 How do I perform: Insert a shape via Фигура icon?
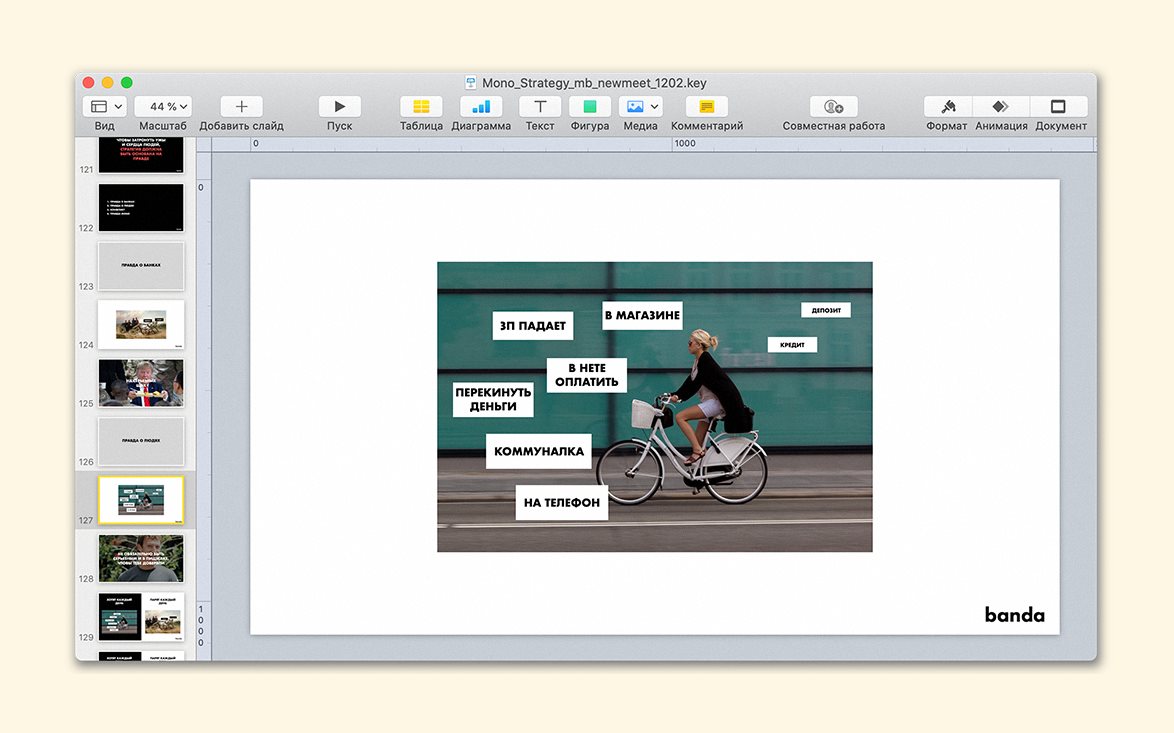pyautogui.click(x=589, y=106)
